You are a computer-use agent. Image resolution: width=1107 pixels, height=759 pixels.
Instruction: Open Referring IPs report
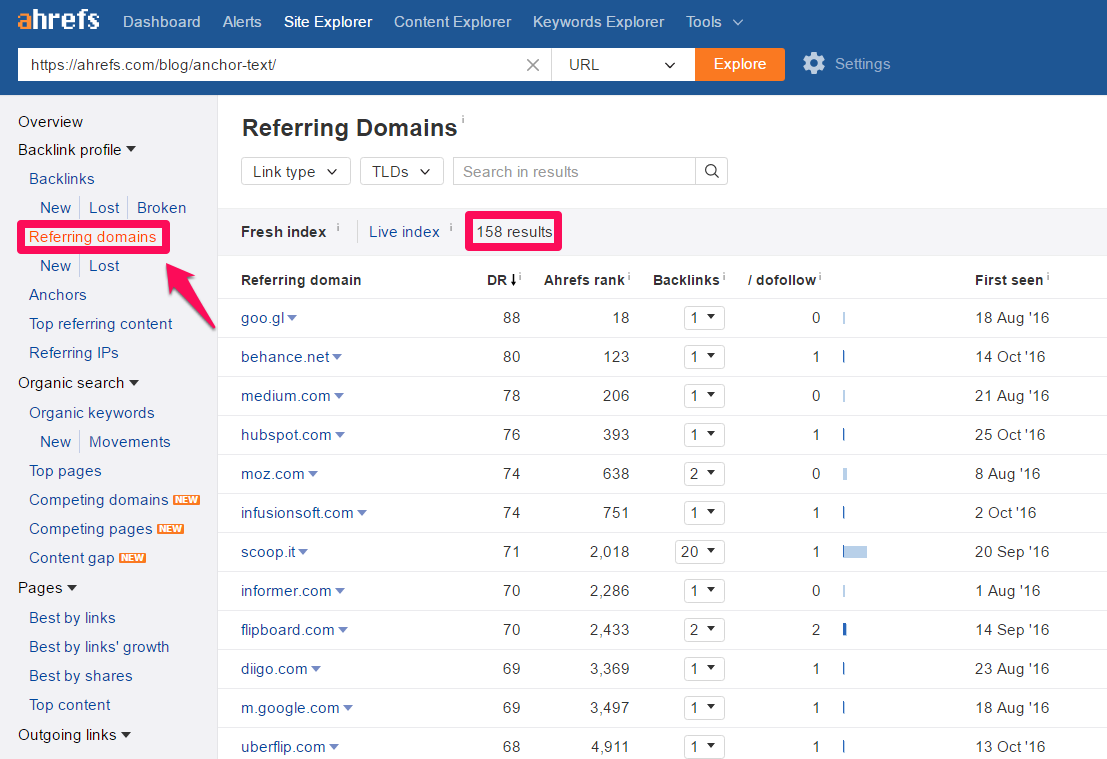(73, 352)
